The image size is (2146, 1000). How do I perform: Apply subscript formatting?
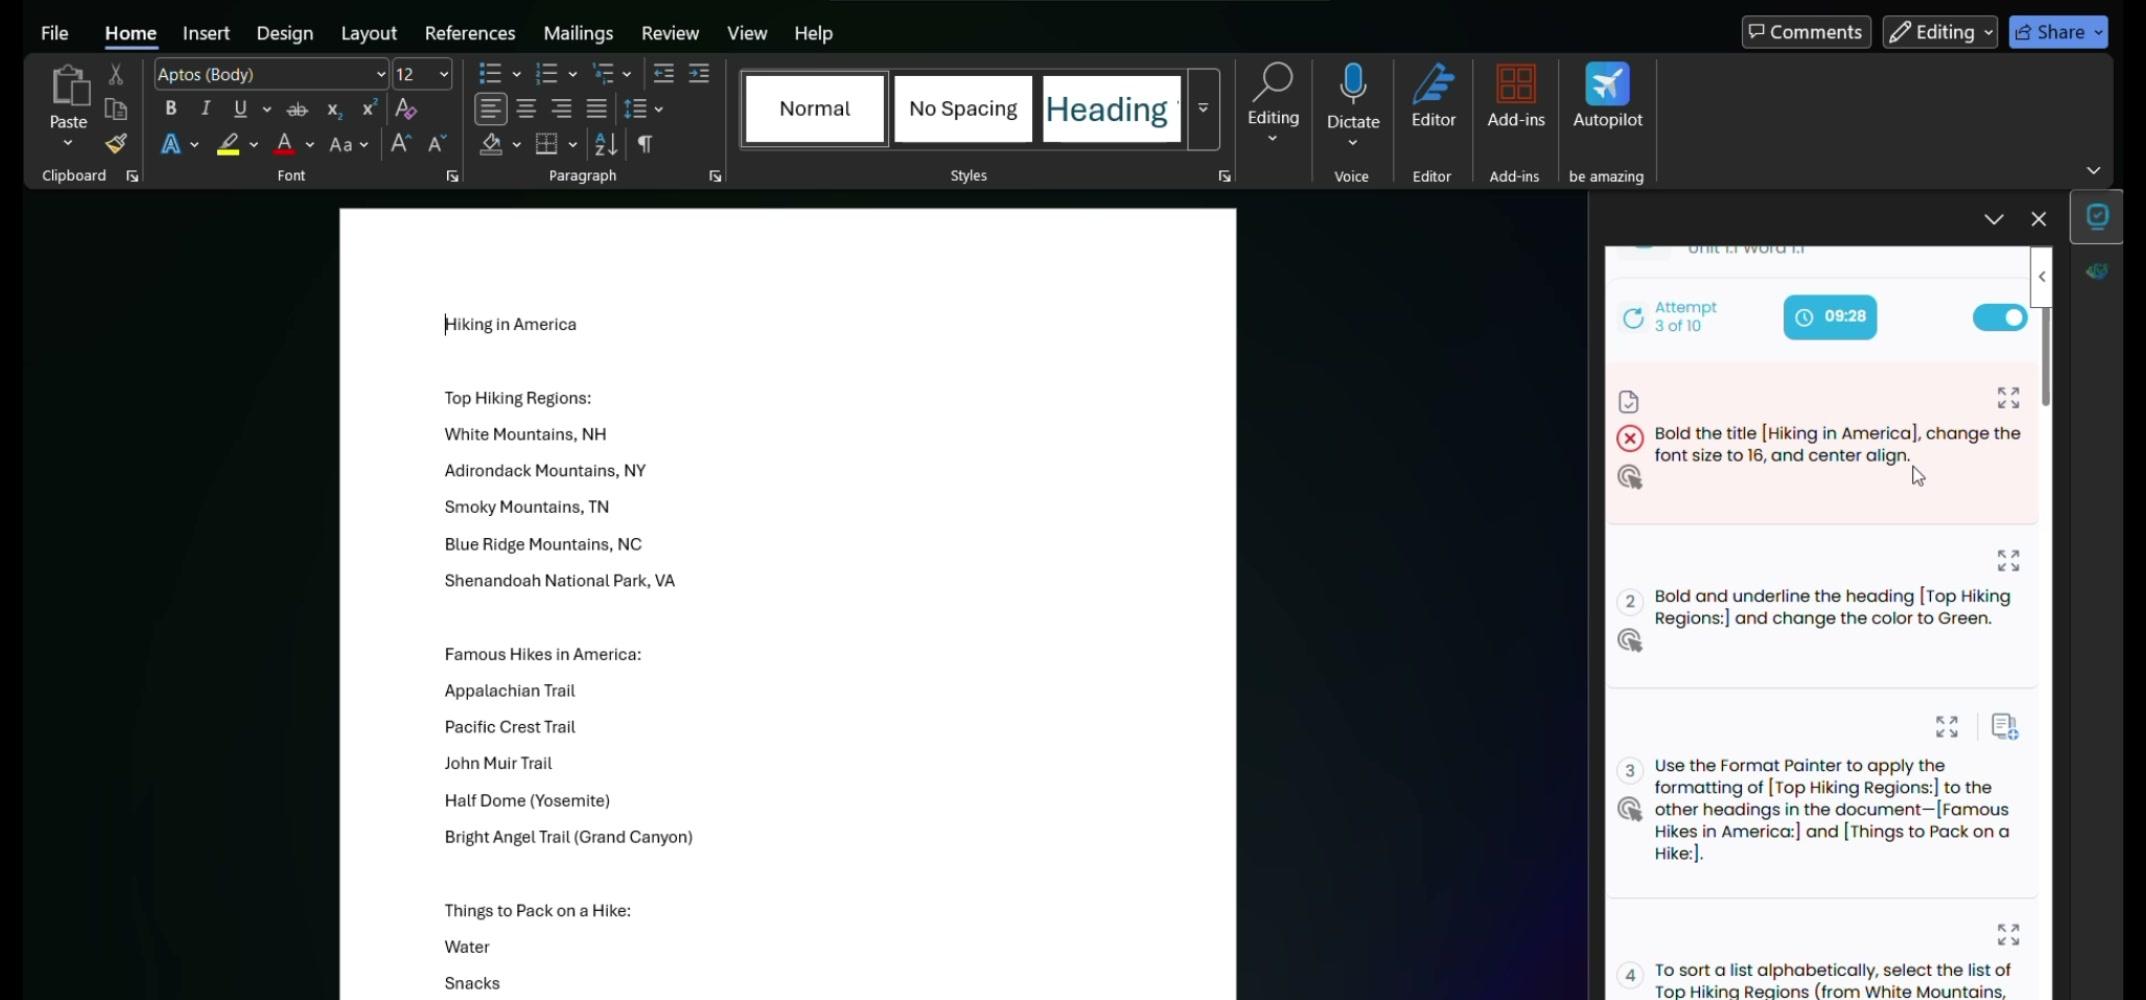(334, 109)
